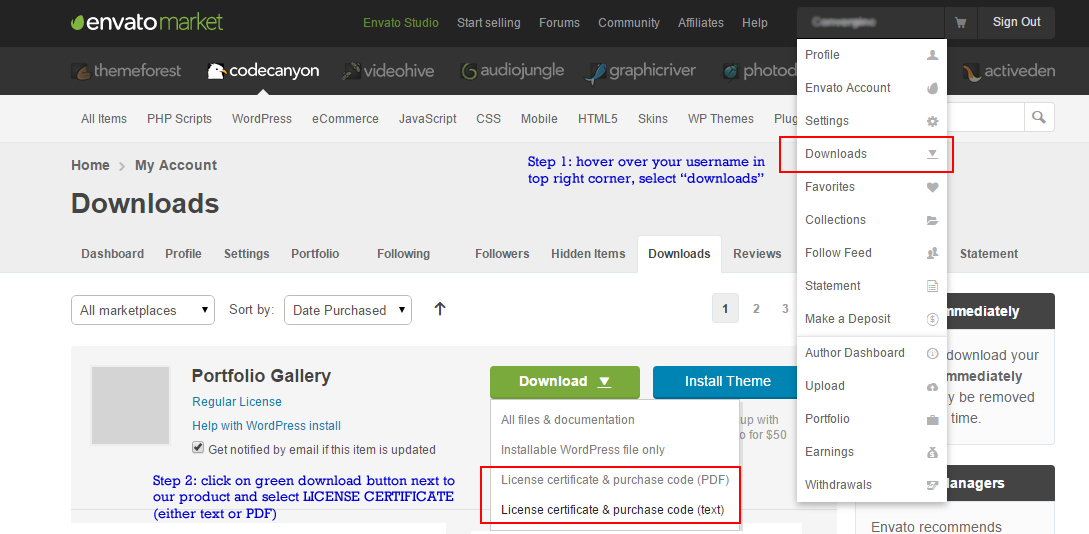
Task: Click the Install Theme button
Action: [x=727, y=381]
